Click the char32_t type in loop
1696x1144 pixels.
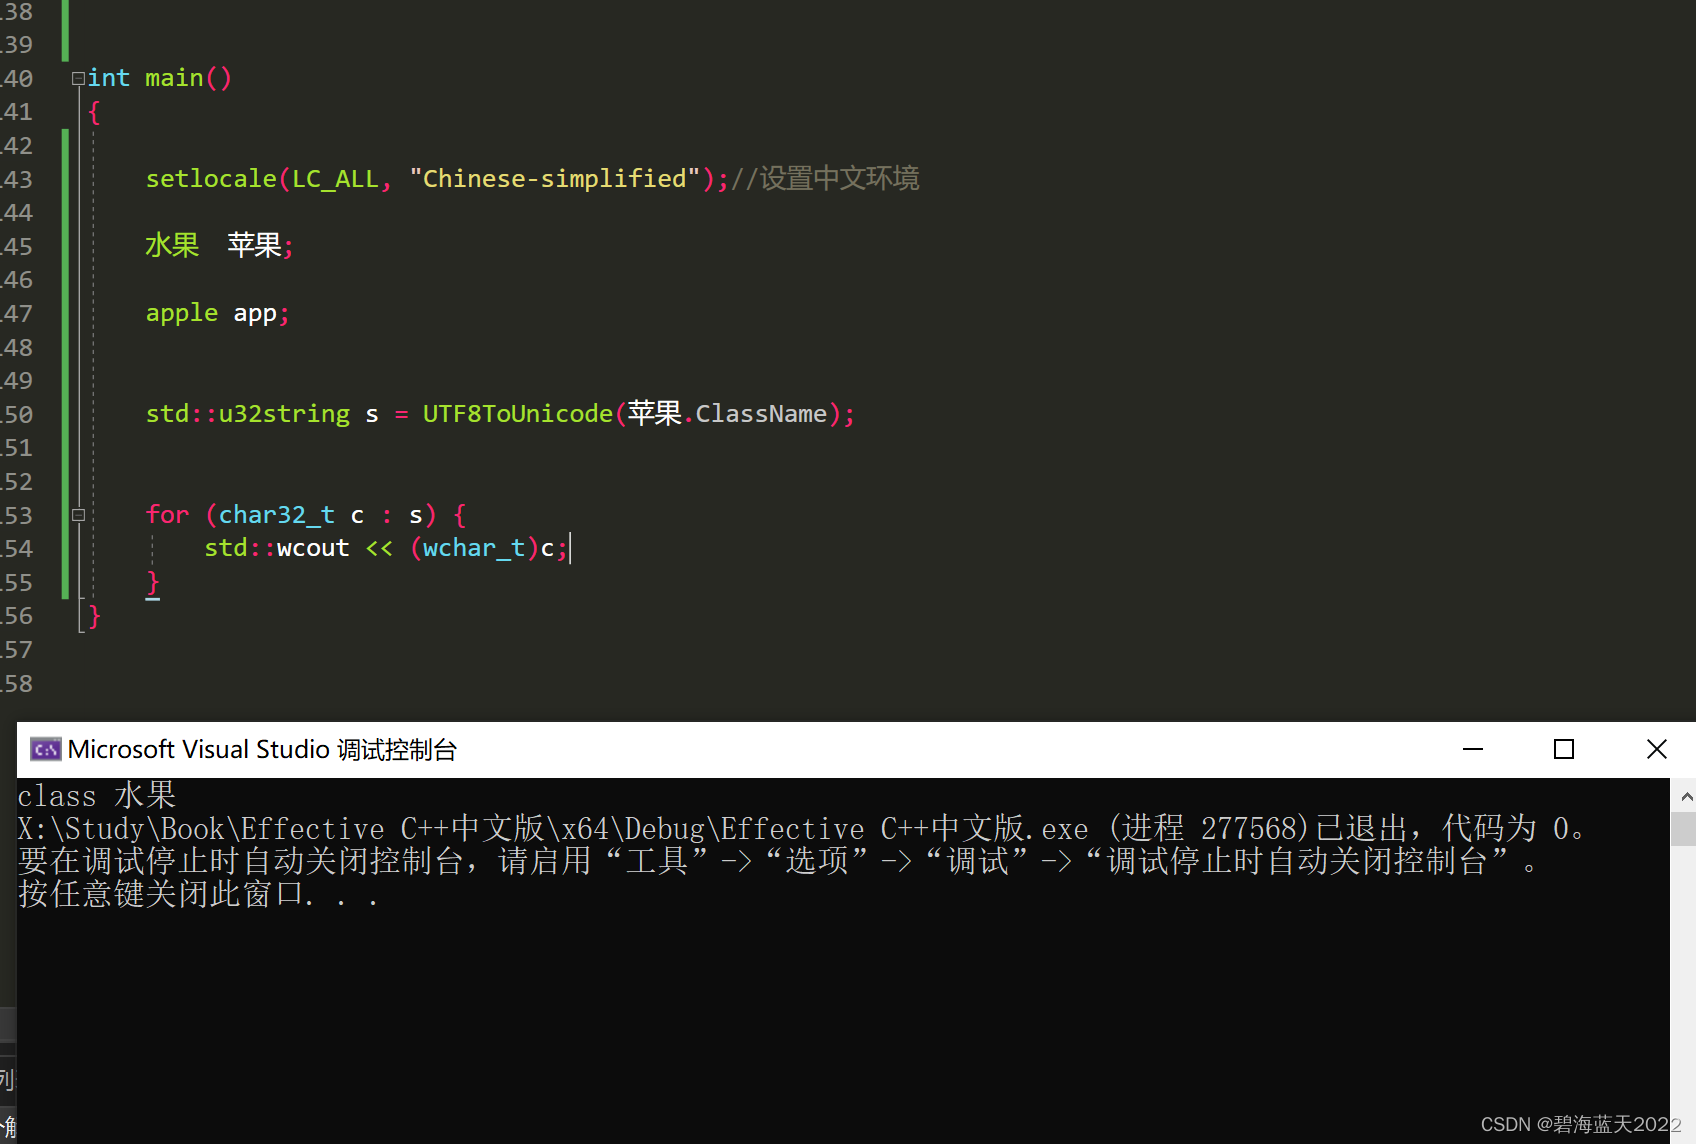[x=277, y=515]
